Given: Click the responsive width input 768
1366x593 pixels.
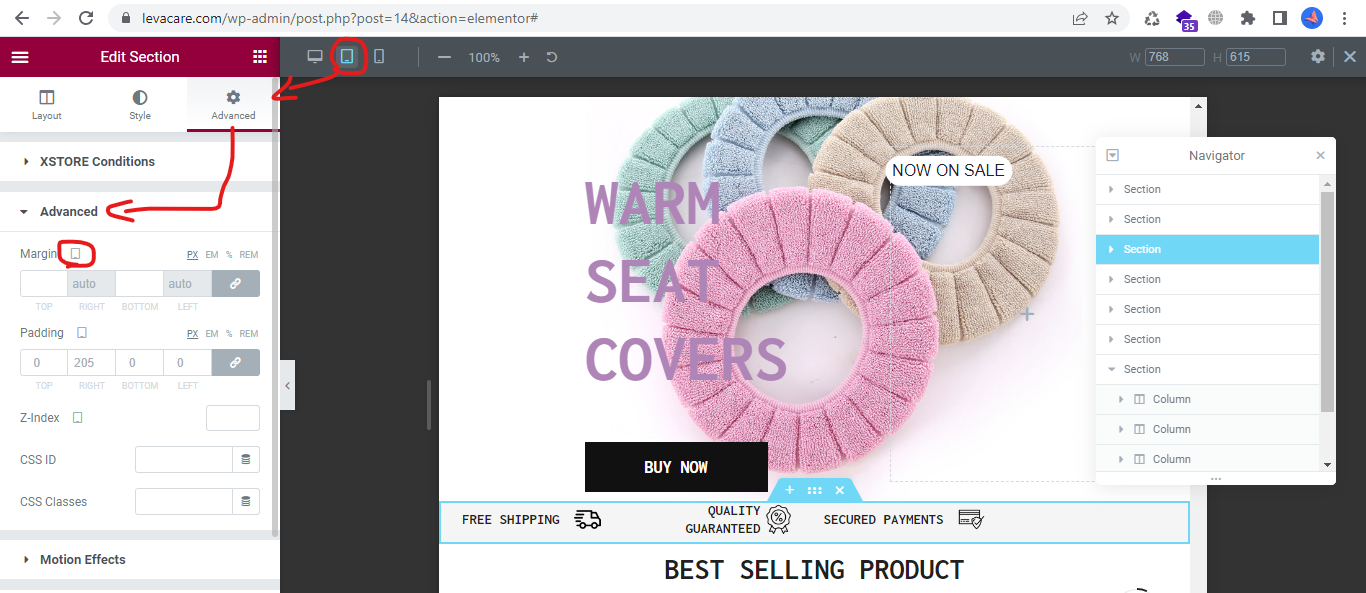Looking at the screenshot, I should pos(1175,57).
